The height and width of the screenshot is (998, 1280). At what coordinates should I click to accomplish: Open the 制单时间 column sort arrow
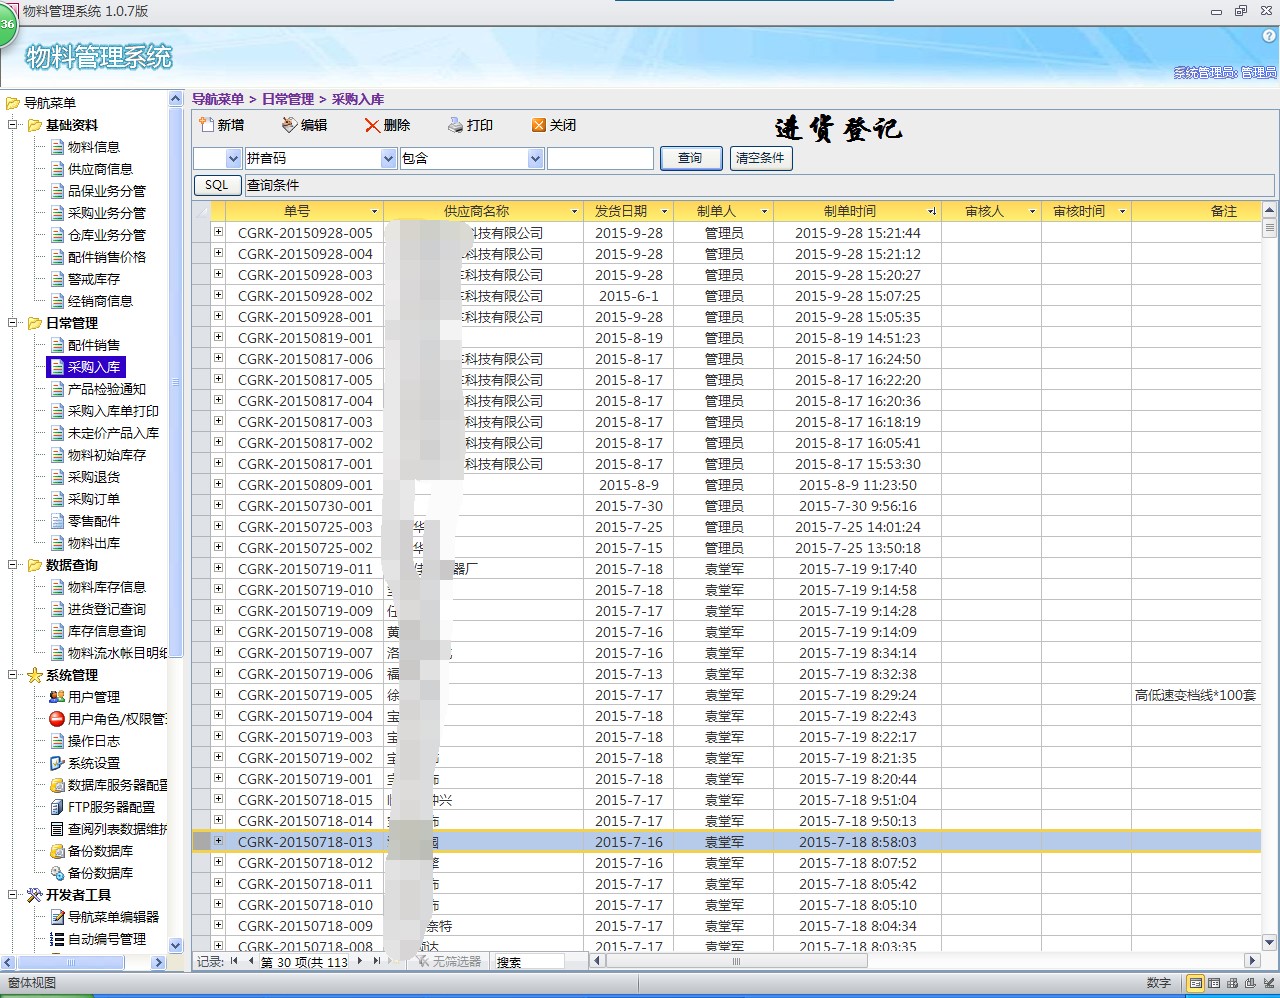tap(932, 212)
